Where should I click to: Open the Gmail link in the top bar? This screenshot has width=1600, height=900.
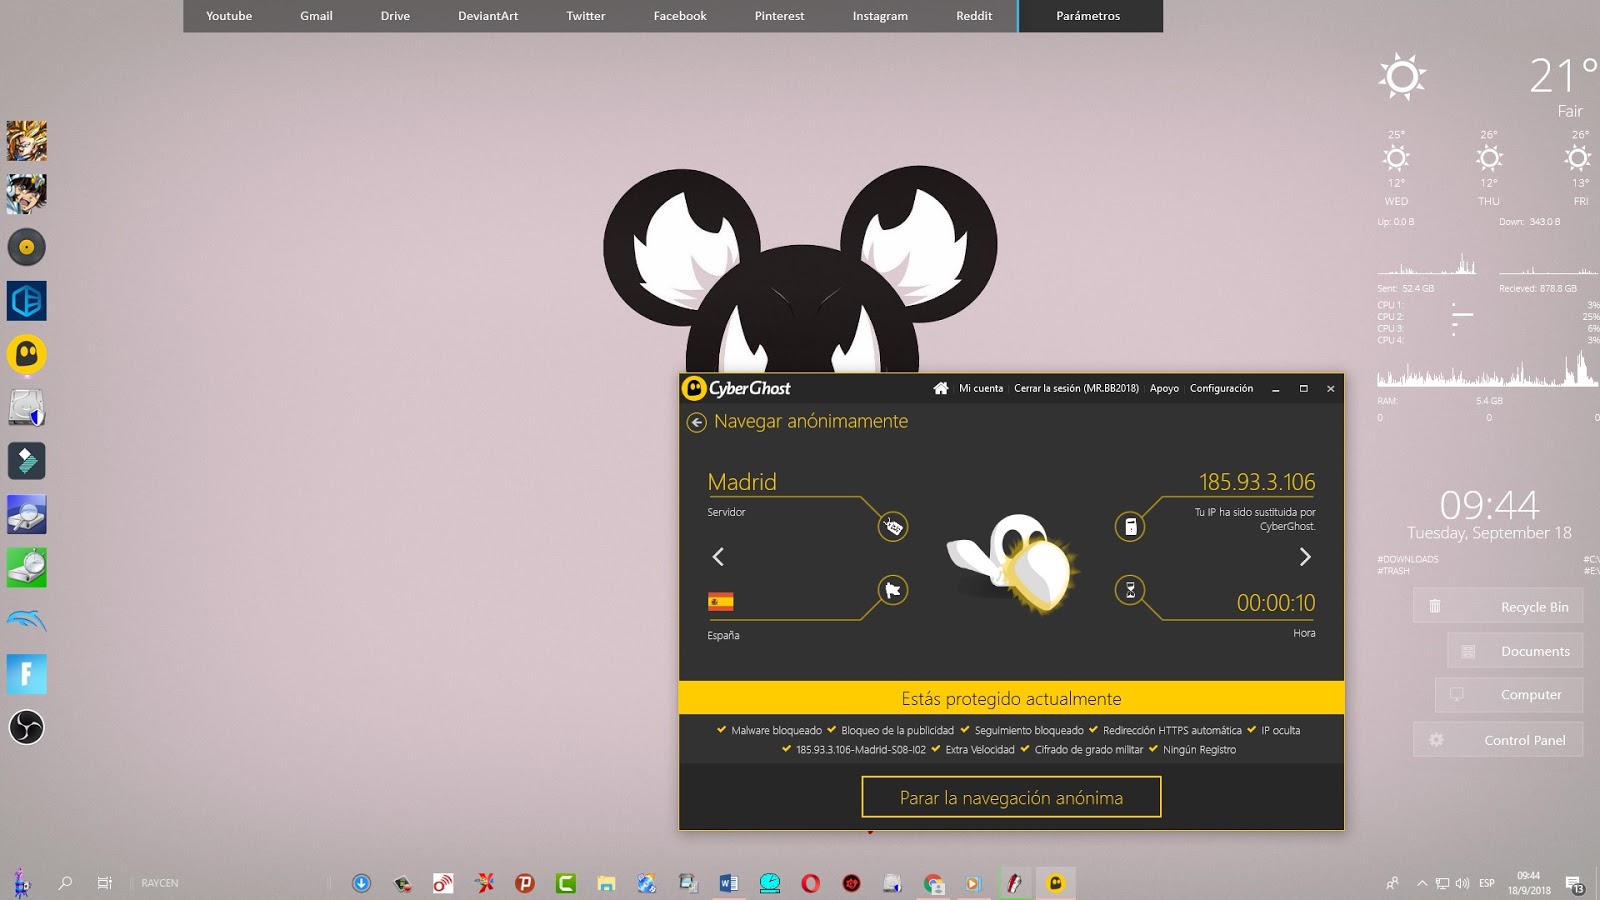316,16
